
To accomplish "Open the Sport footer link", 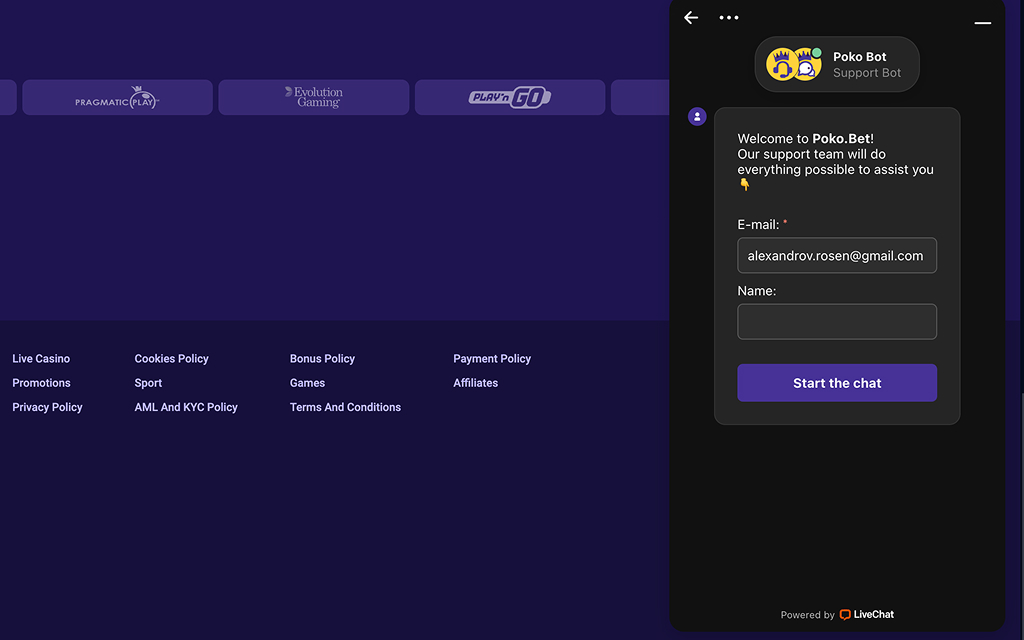I will pos(148,383).
